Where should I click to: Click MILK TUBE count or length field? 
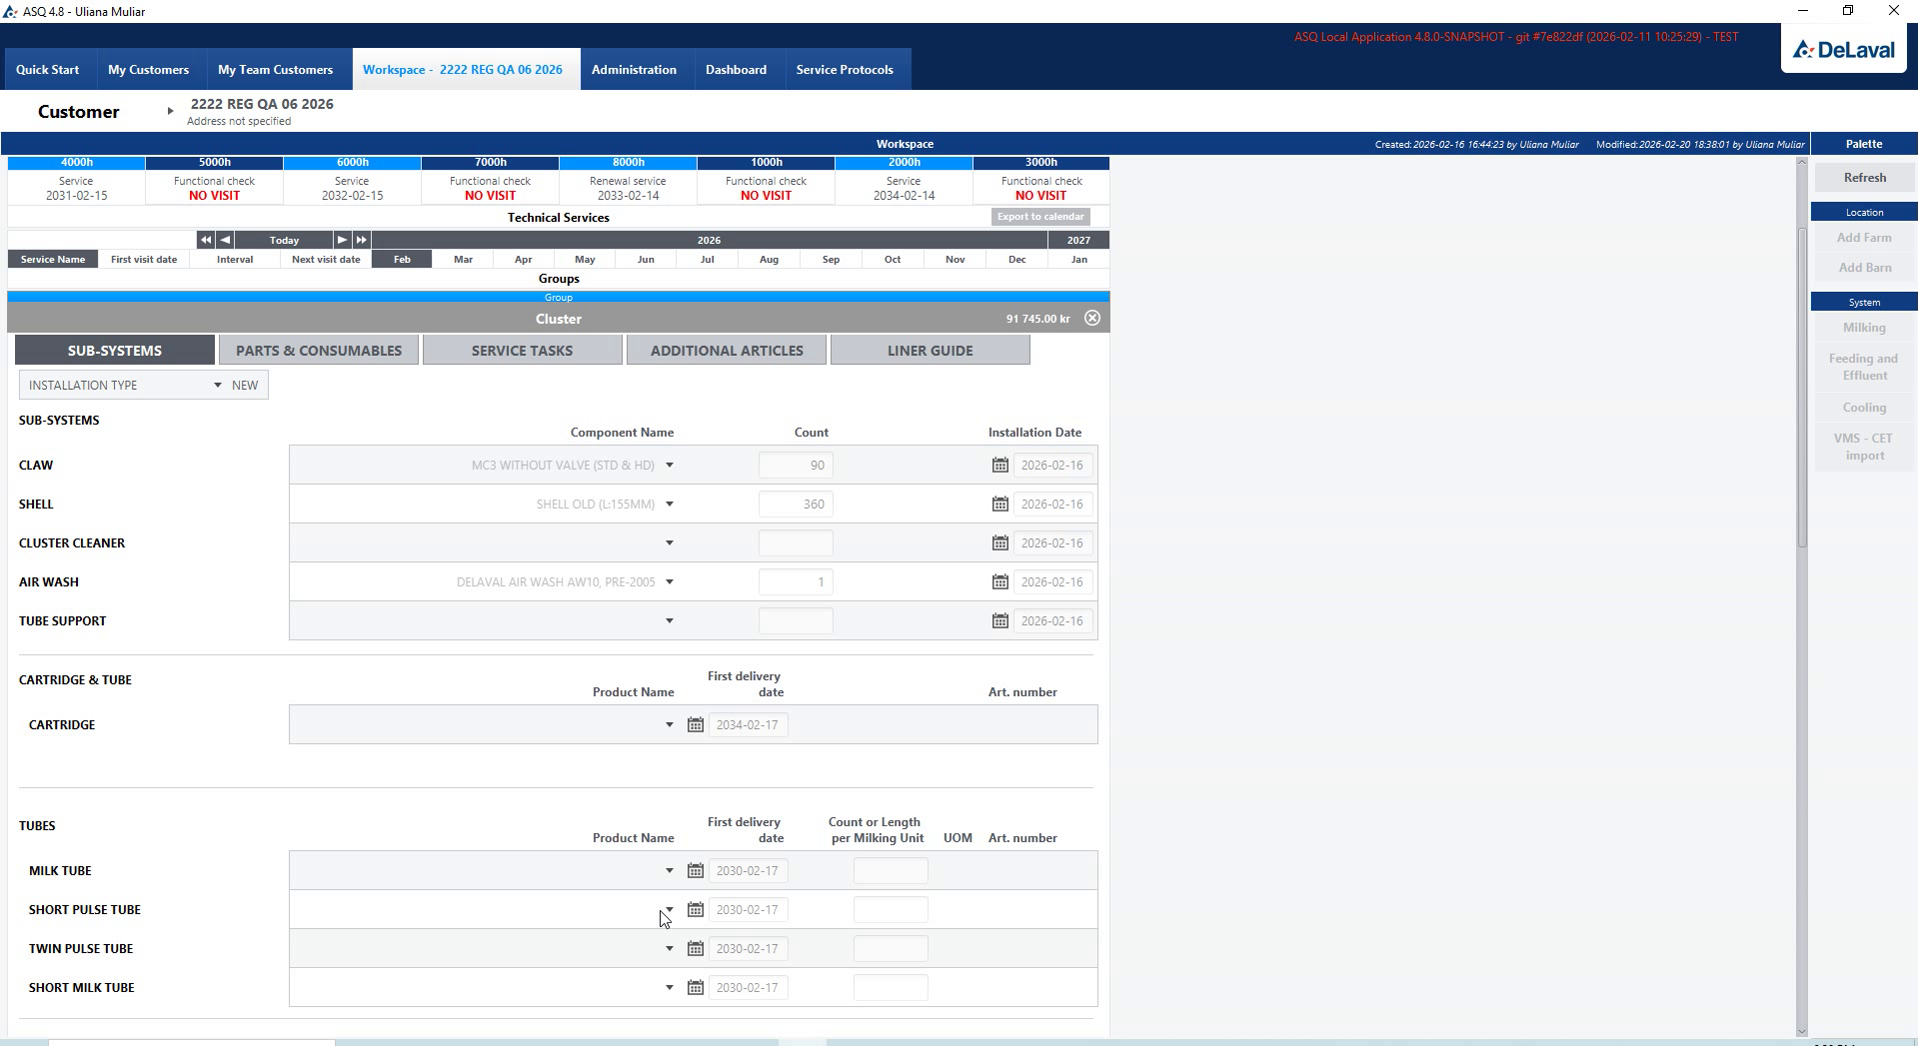point(890,871)
